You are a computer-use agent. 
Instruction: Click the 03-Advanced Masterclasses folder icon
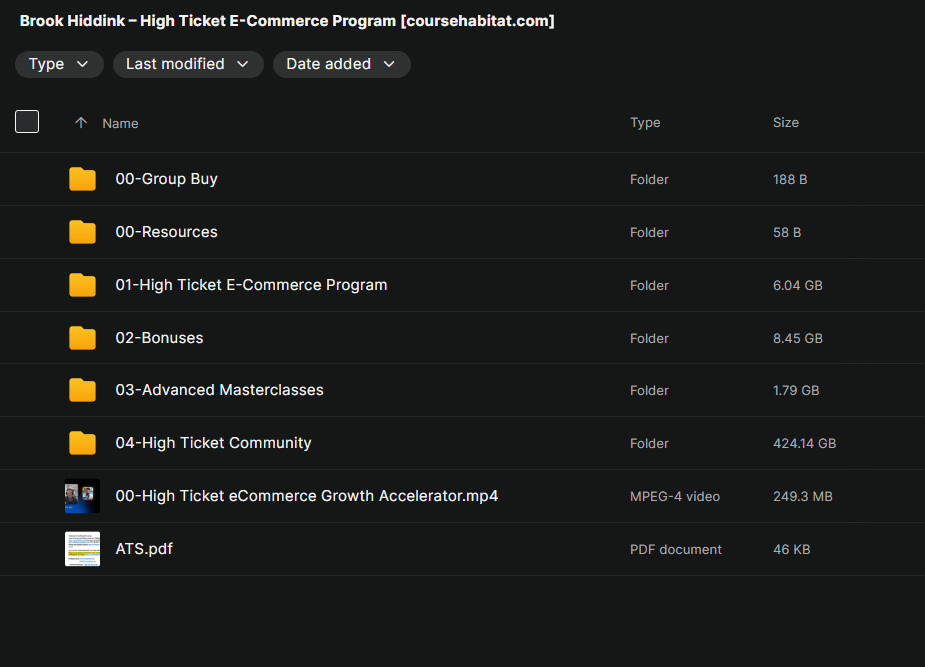tap(82, 390)
